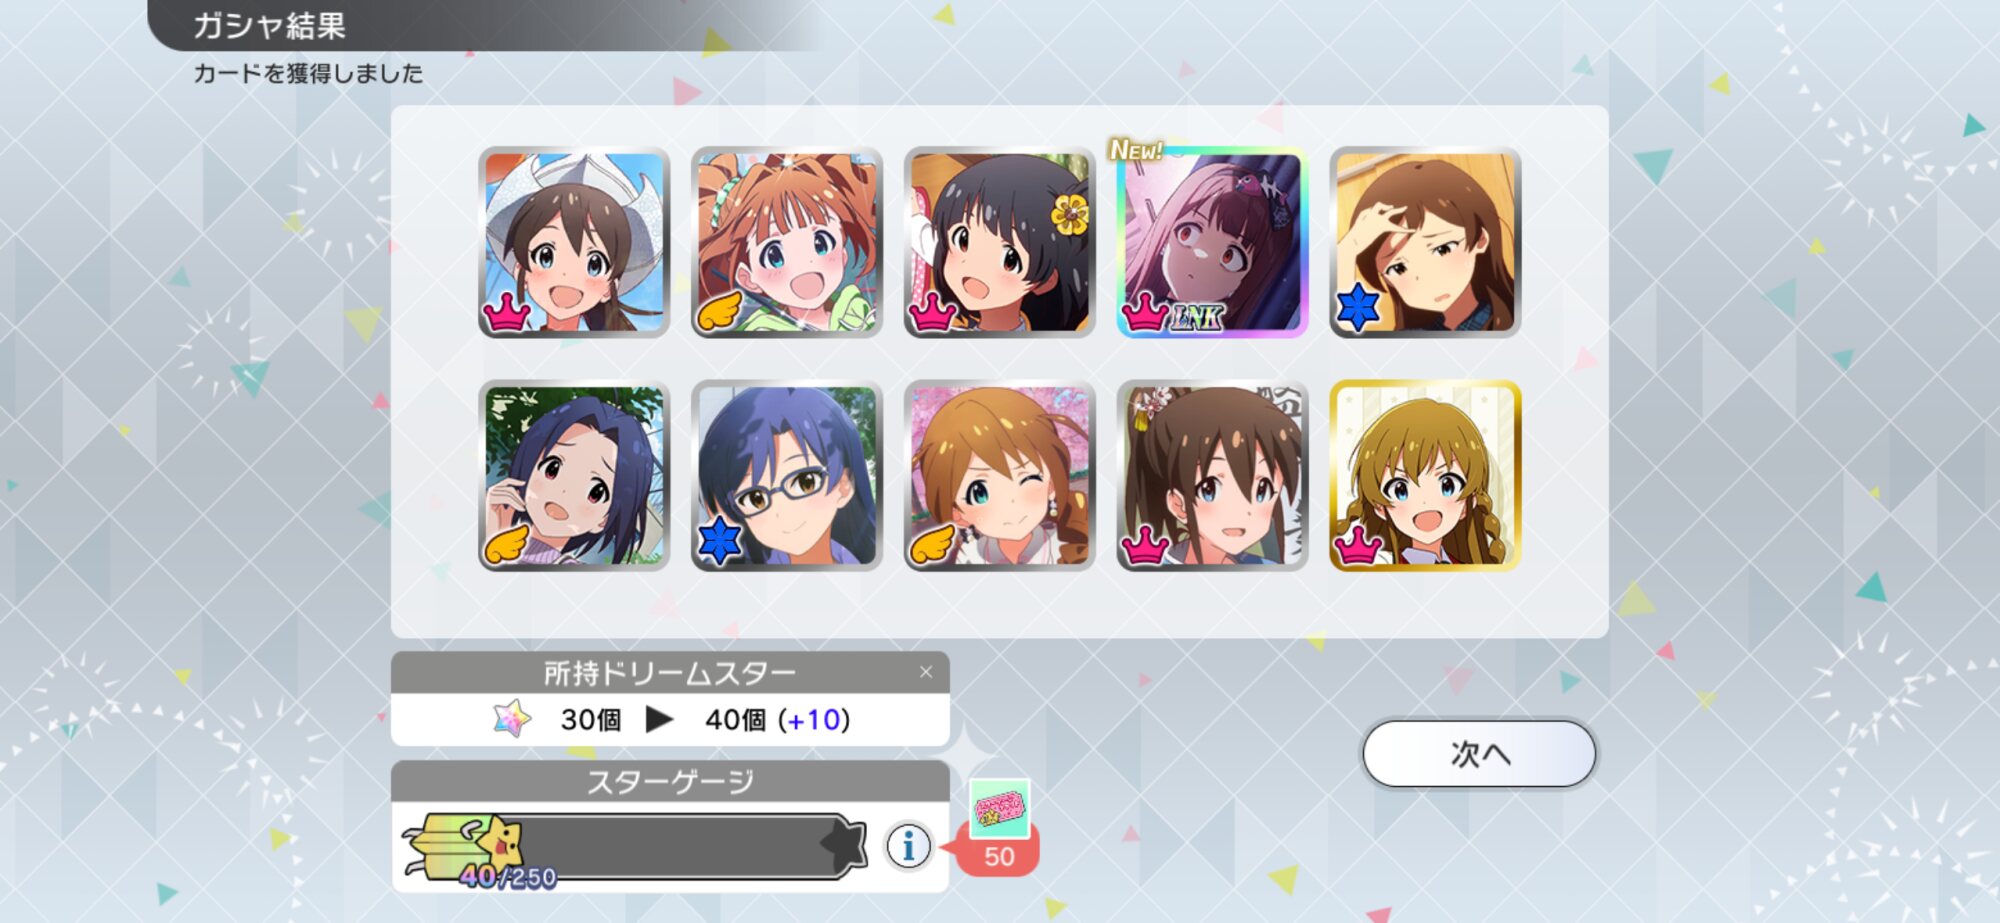Select the NEW pink-haired rainbow-framed card

click(x=1212, y=242)
